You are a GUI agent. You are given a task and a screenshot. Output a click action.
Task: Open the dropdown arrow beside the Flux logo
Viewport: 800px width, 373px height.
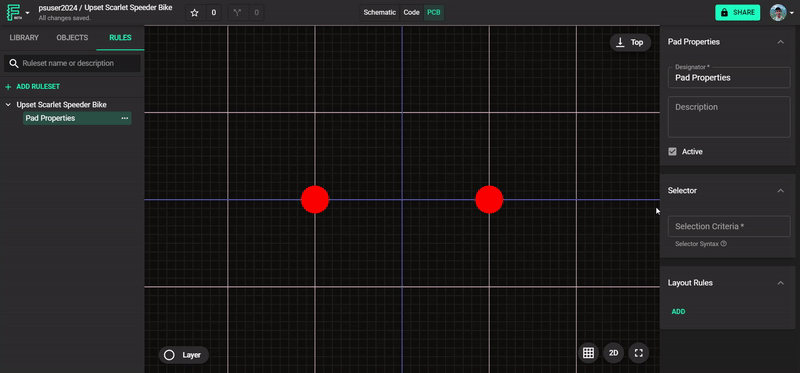coord(27,13)
